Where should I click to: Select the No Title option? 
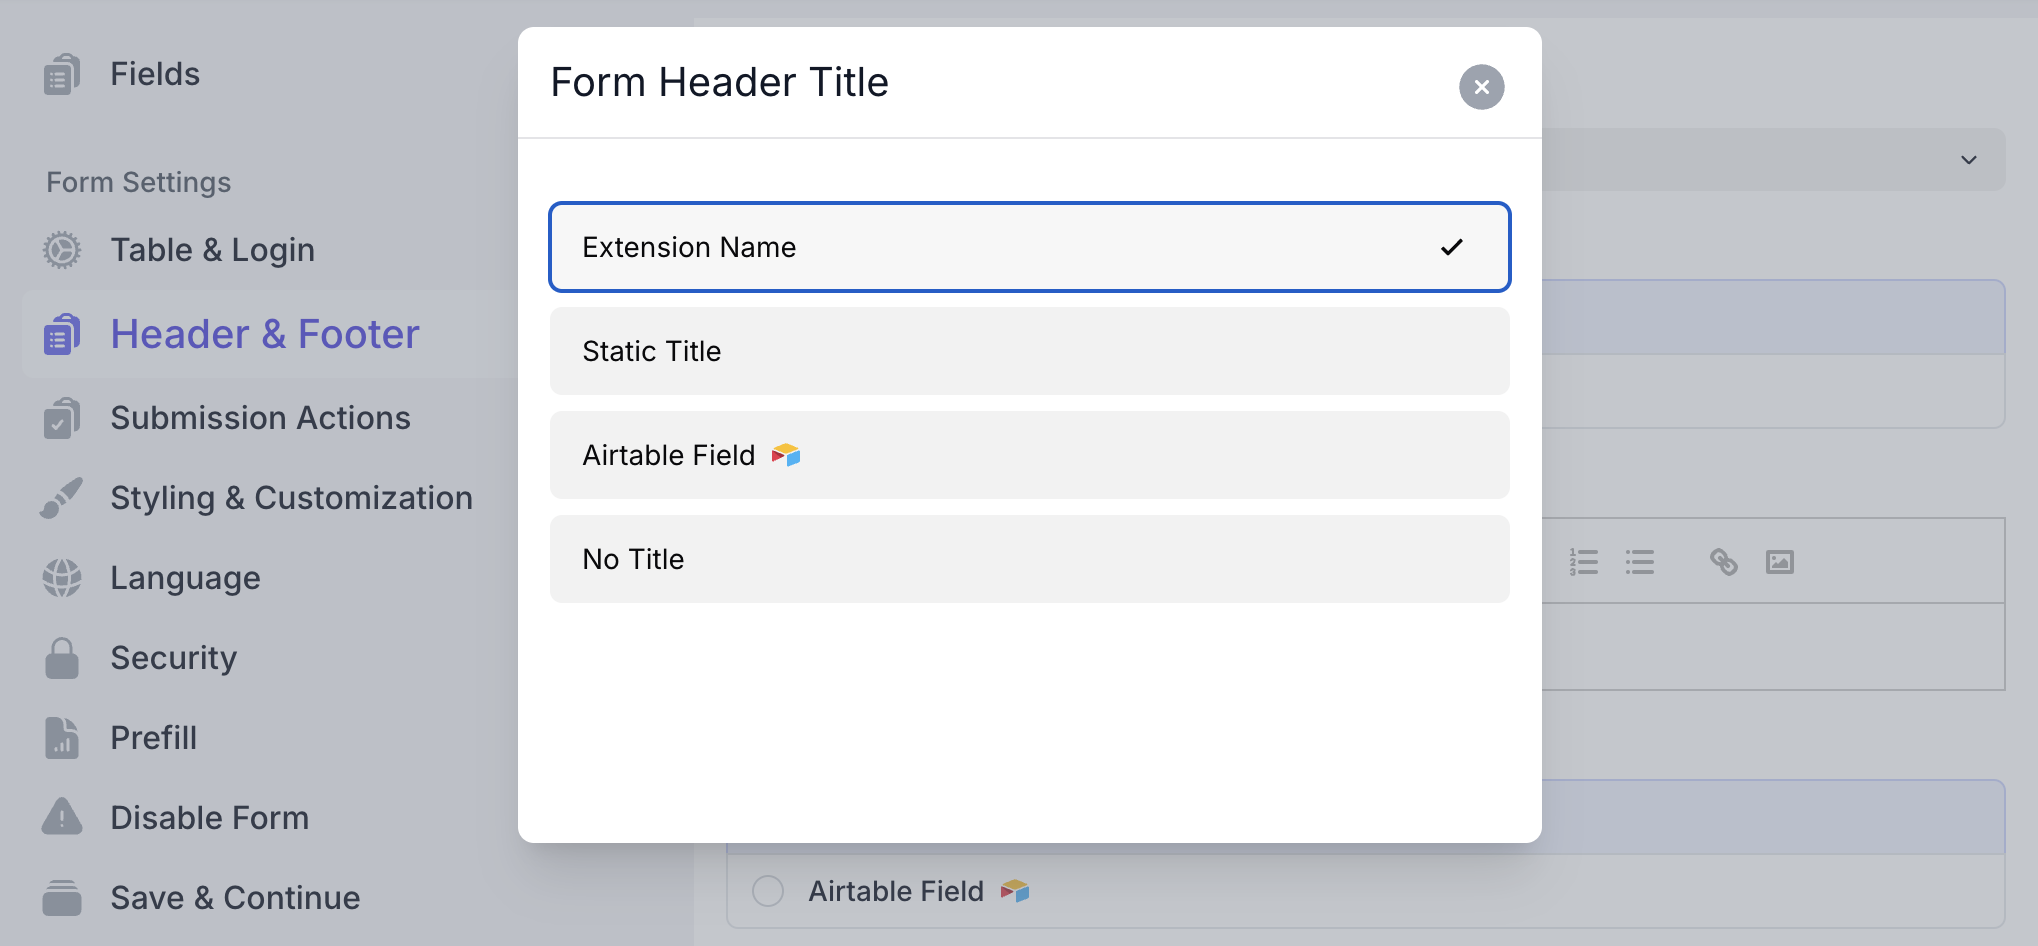pos(1029,559)
